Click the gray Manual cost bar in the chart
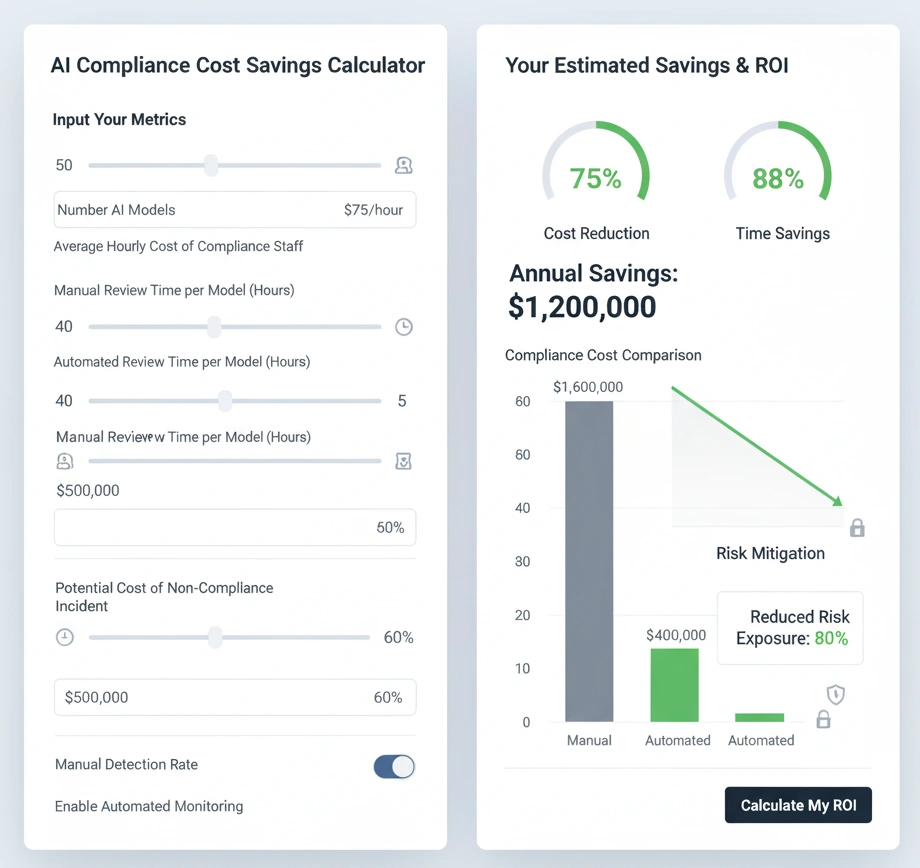 point(589,560)
